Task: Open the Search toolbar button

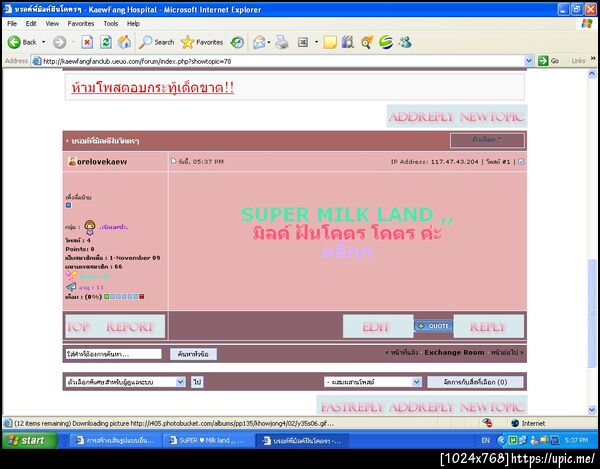Action: tap(157, 42)
